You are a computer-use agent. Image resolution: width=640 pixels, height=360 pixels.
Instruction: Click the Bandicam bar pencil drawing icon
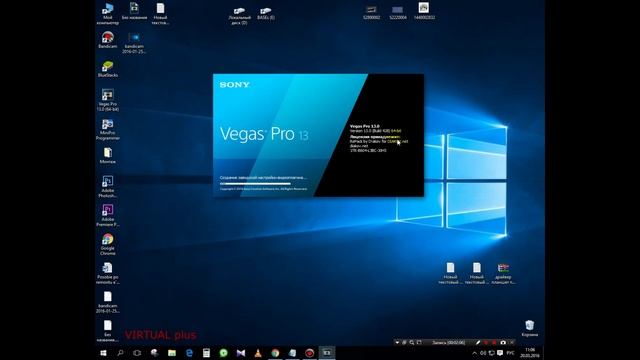point(478,342)
